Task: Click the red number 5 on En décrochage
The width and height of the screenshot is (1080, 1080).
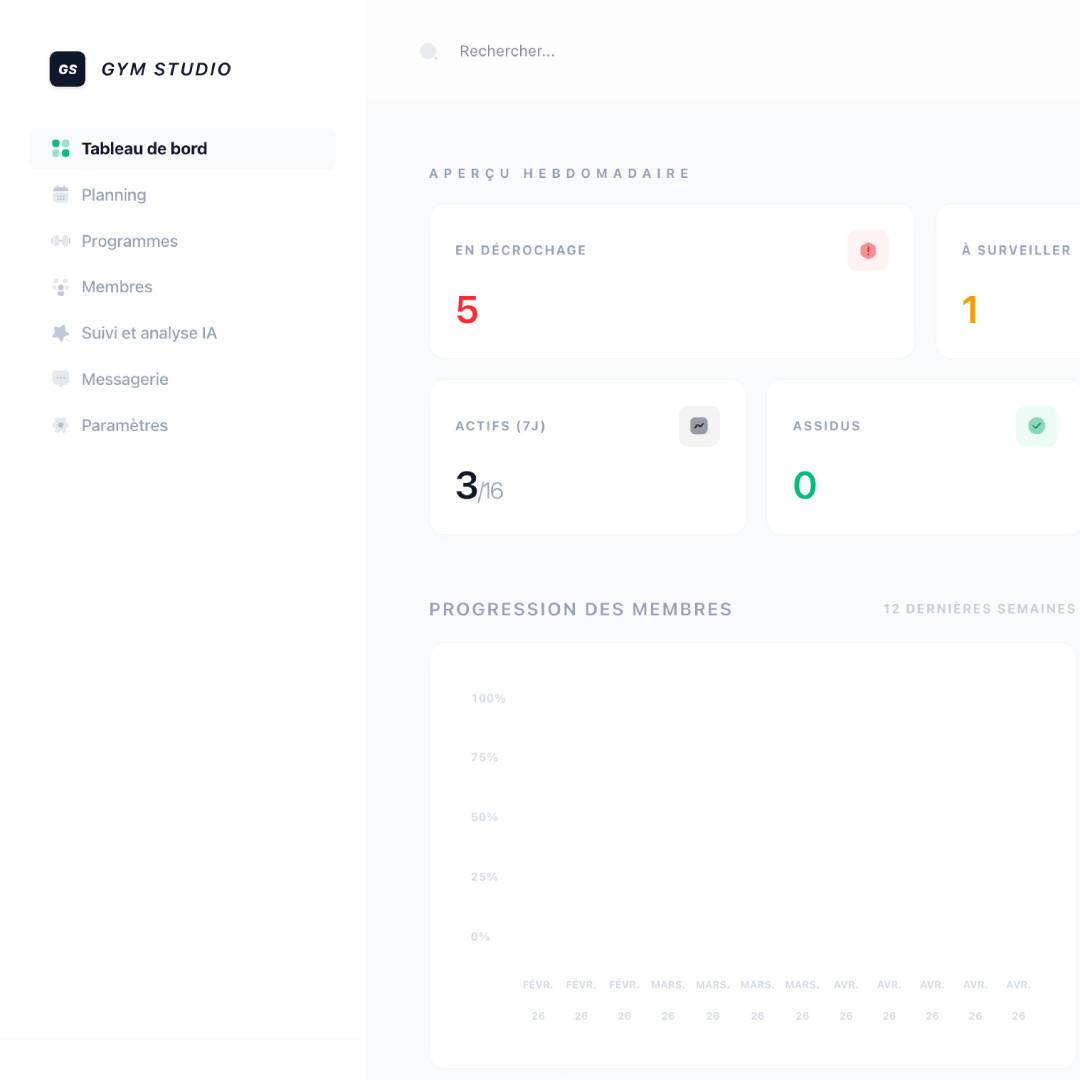Action: coord(466,310)
